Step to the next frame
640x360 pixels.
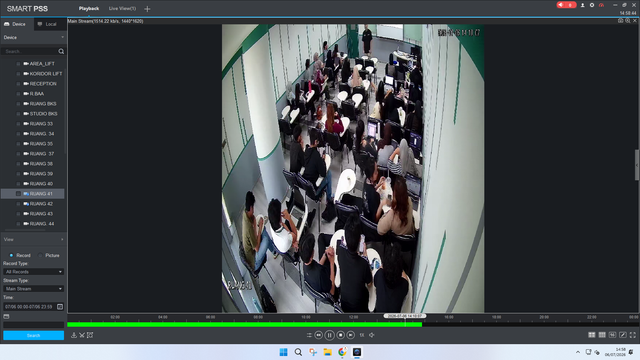(x=351, y=335)
